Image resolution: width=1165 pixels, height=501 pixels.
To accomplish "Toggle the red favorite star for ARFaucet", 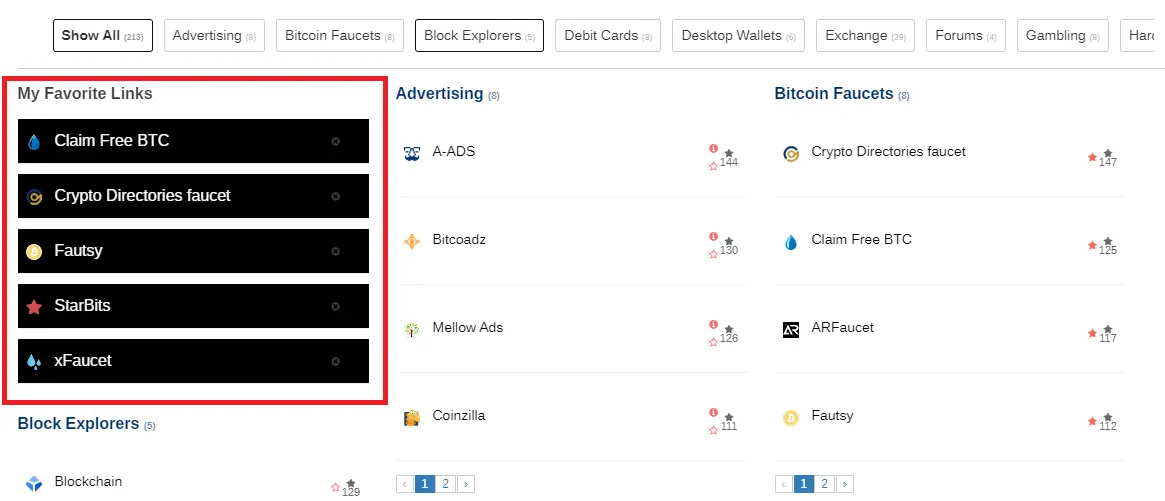I will point(1092,333).
